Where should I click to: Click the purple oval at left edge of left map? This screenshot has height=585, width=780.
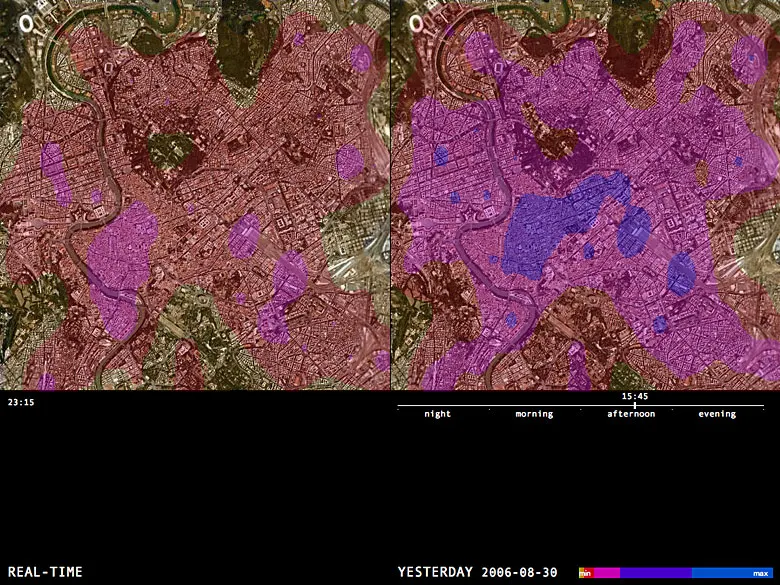[x=55, y=172]
